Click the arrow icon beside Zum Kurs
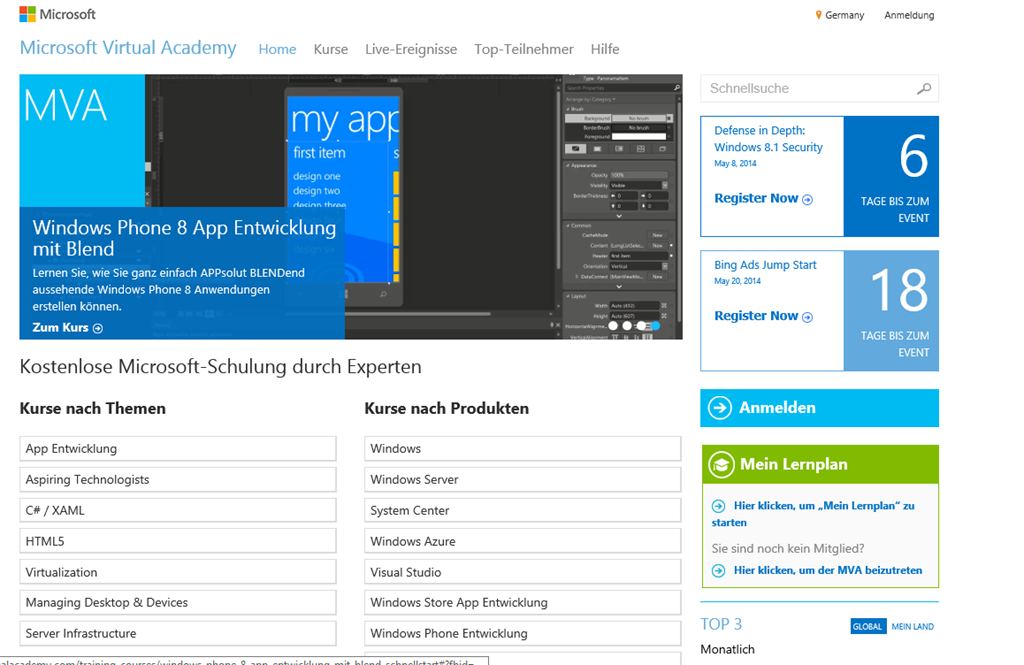 [x=98, y=329]
